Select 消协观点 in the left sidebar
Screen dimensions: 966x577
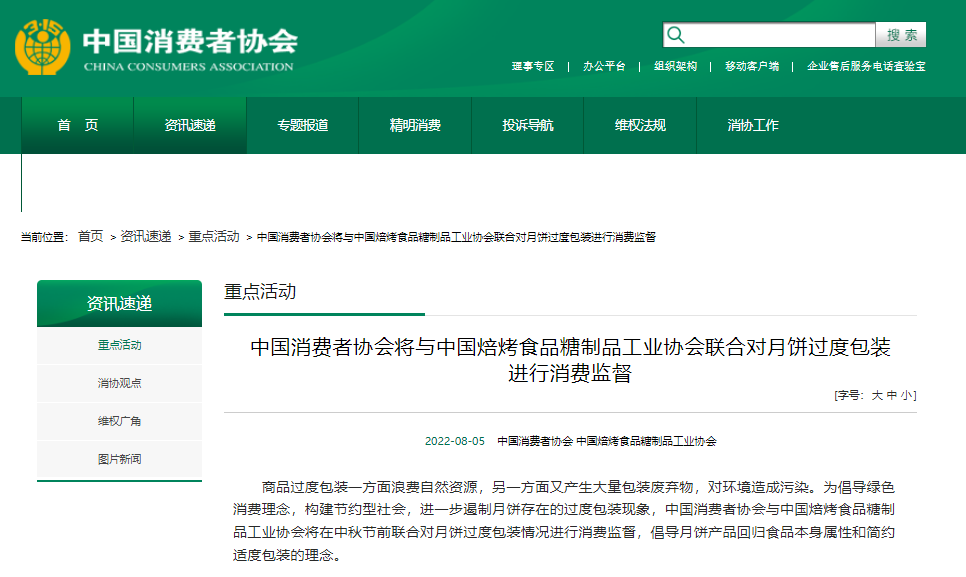point(120,383)
